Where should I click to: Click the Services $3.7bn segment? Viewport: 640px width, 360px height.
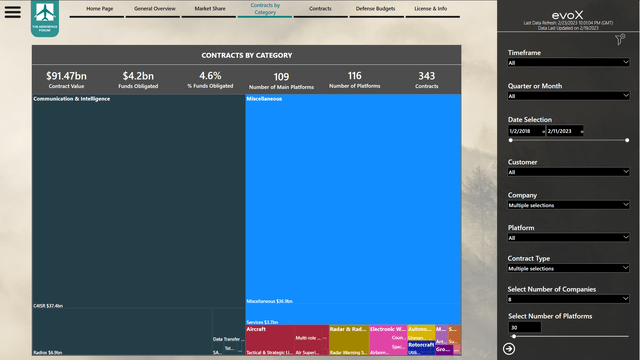[353, 314]
